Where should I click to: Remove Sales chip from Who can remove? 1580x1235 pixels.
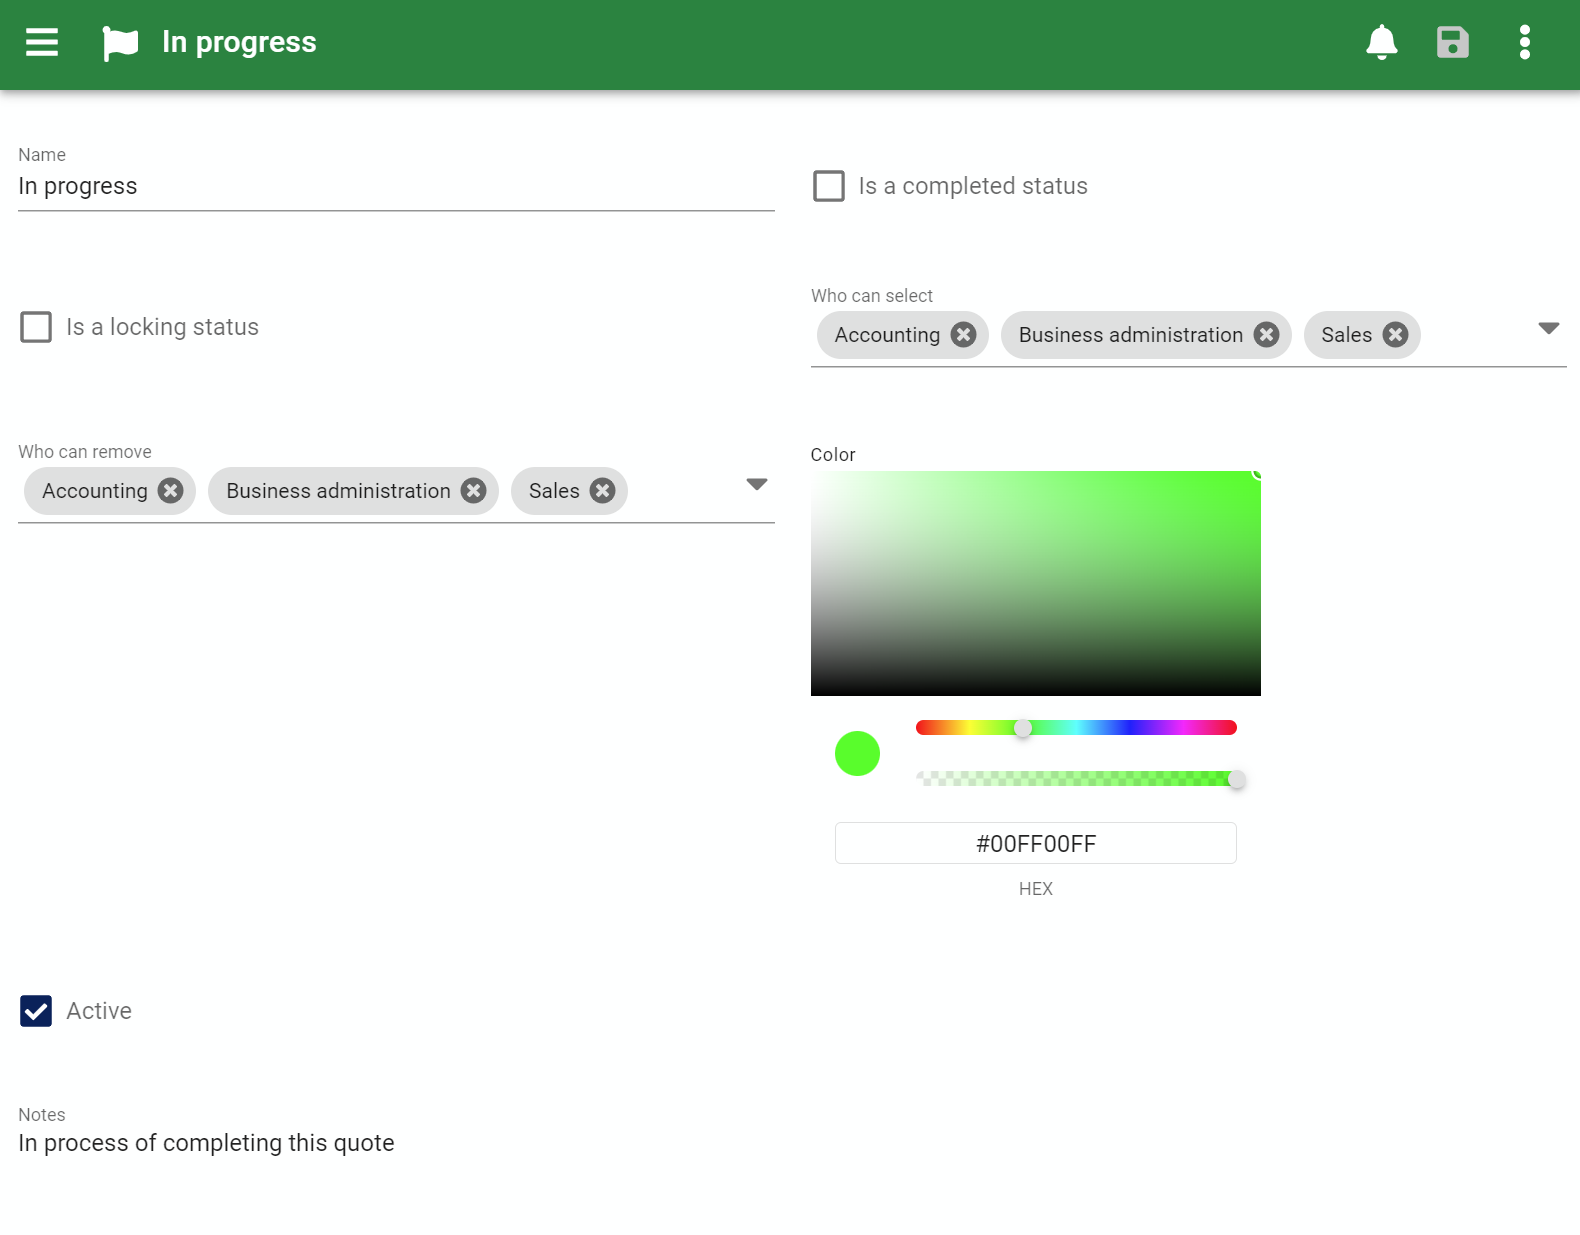[602, 491]
